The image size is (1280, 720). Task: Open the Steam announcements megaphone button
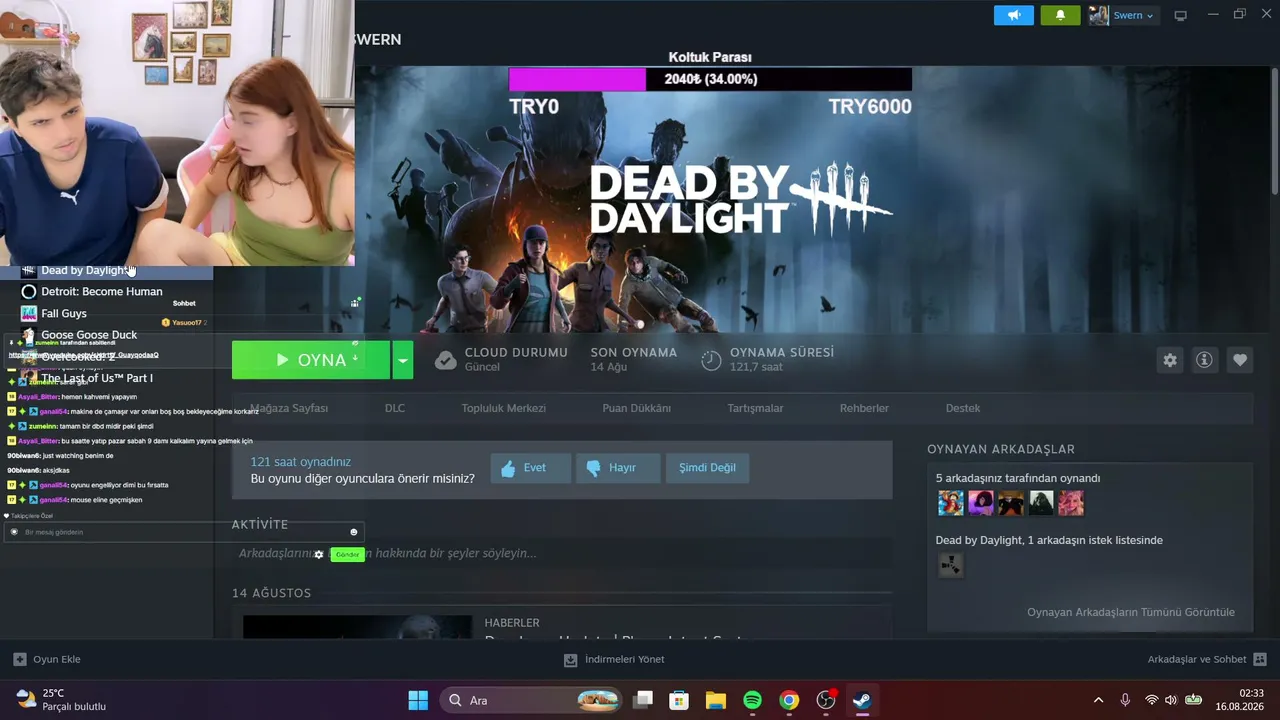click(x=1013, y=15)
